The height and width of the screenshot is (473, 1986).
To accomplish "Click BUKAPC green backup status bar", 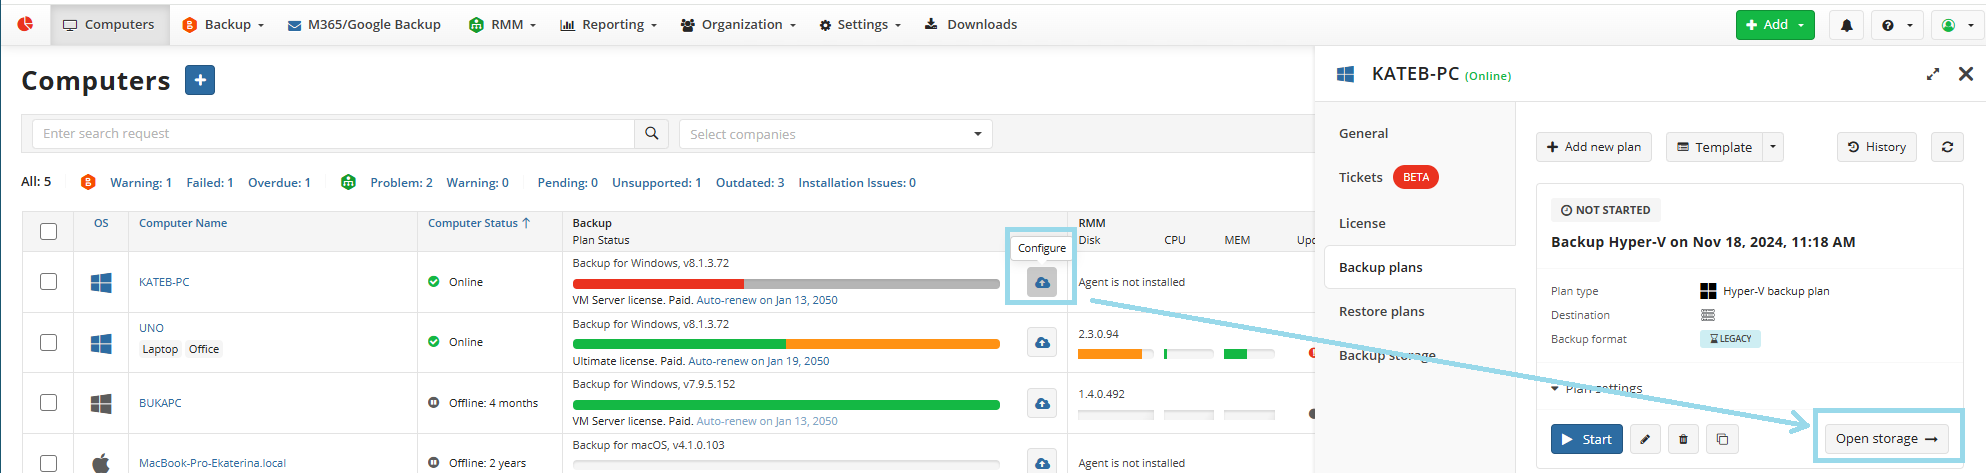I will [x=786, y=405].
